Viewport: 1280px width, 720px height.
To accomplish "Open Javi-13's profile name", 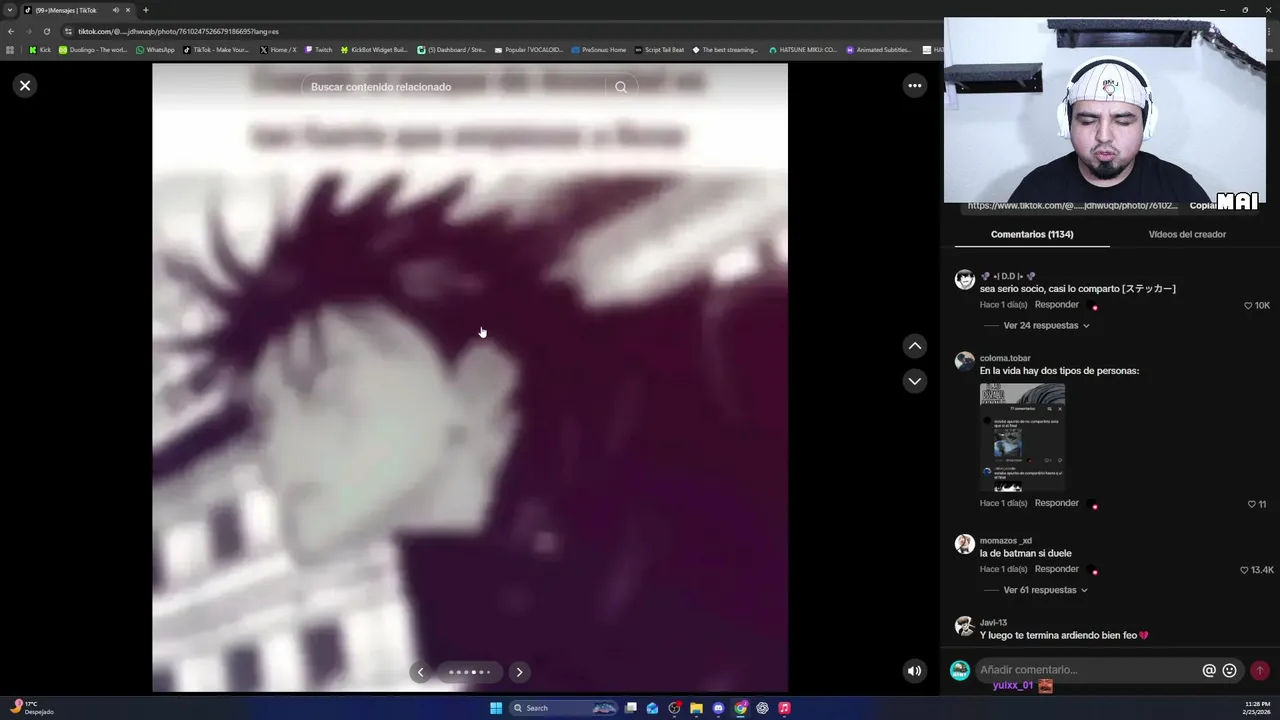I will (993, 623).
